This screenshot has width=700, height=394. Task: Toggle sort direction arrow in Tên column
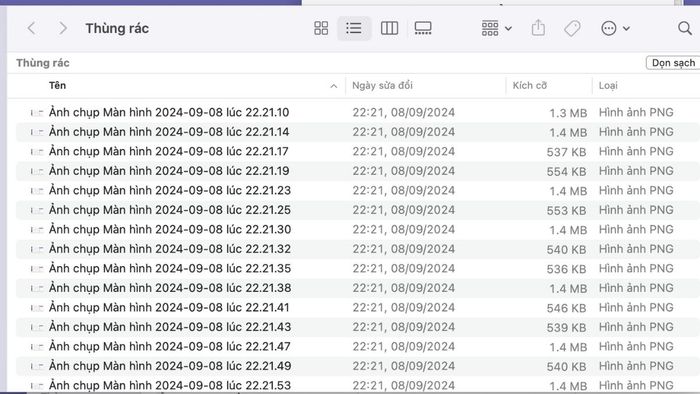[333, 86]
